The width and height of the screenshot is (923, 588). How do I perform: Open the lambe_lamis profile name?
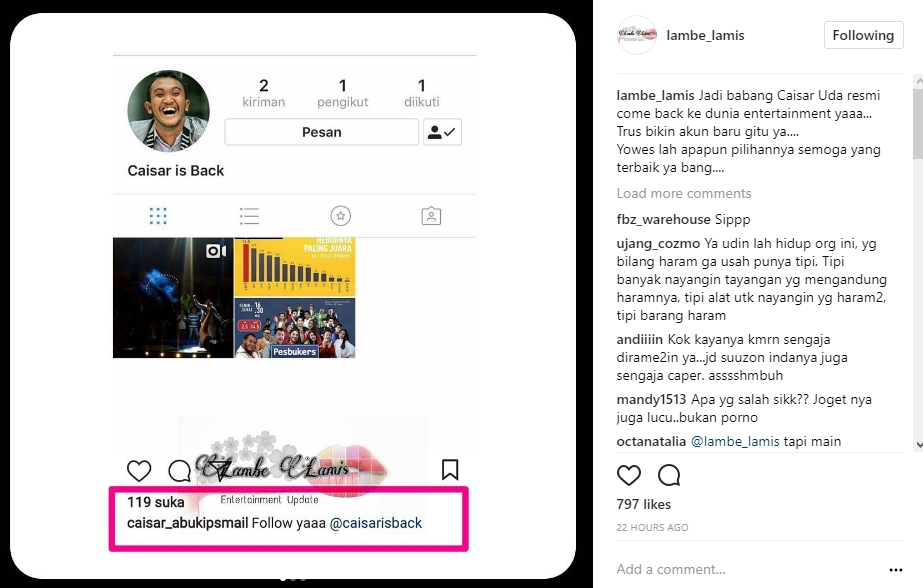pos(705,35)
